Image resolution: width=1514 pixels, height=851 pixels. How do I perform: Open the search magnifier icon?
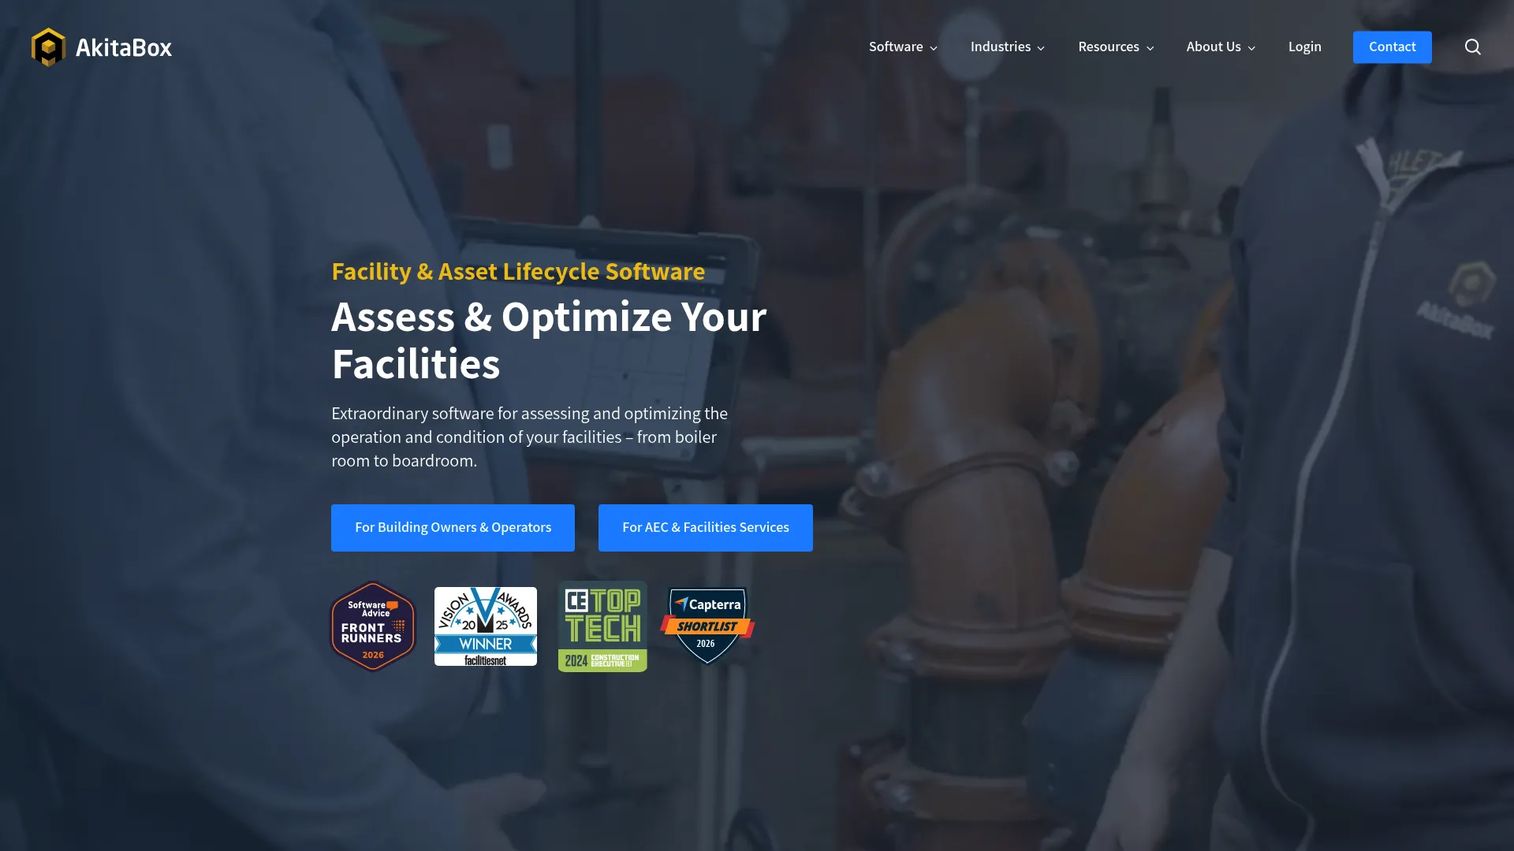[x=1472, y=47]
